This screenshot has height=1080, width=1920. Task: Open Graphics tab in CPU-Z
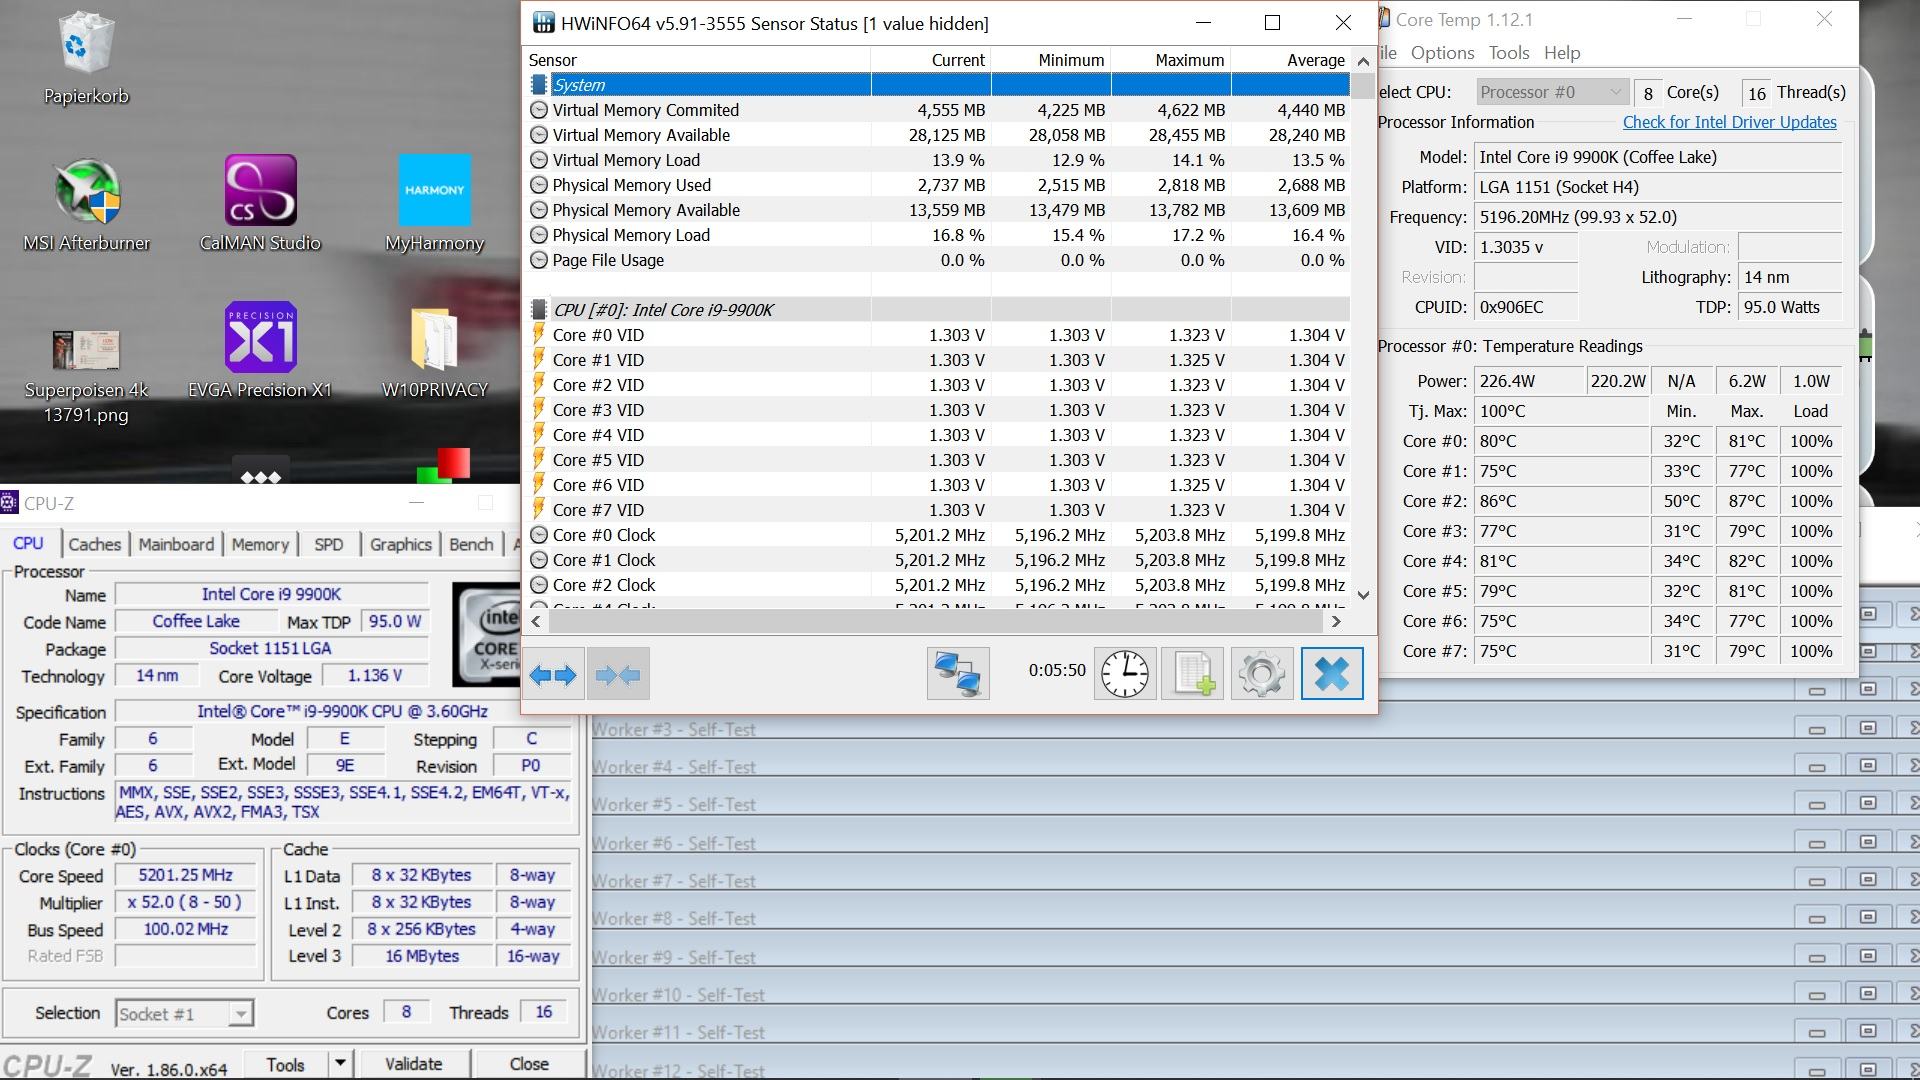(401, 544)
